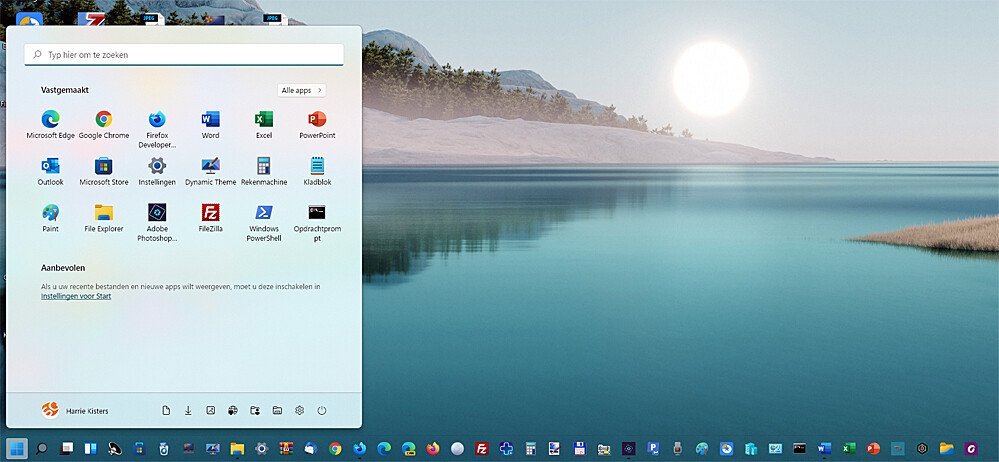Open personal folder icon in Start footer

coord(255,410)
